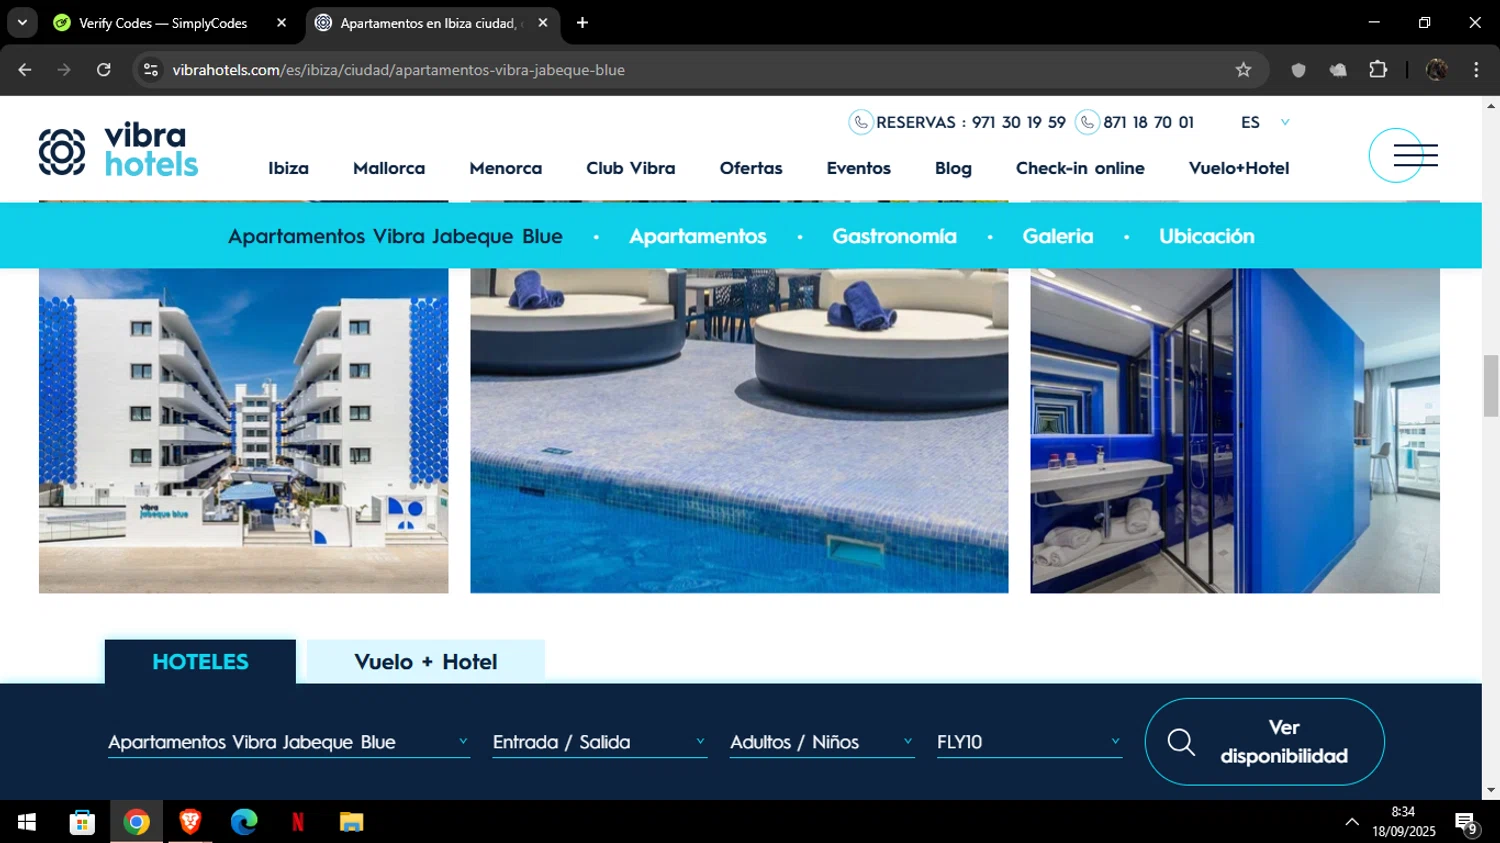Open the Adultos / Niños dropdown
The width and height of the screenshot is (1500, 843).
(x=822, y=742)
